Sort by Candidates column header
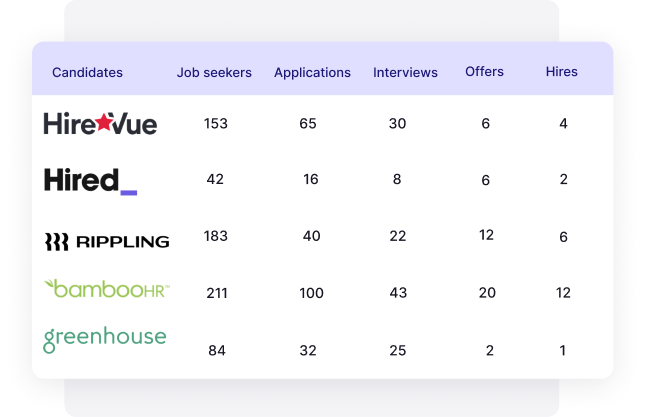This screenshot has height=417, width=646. coord(87,72)
